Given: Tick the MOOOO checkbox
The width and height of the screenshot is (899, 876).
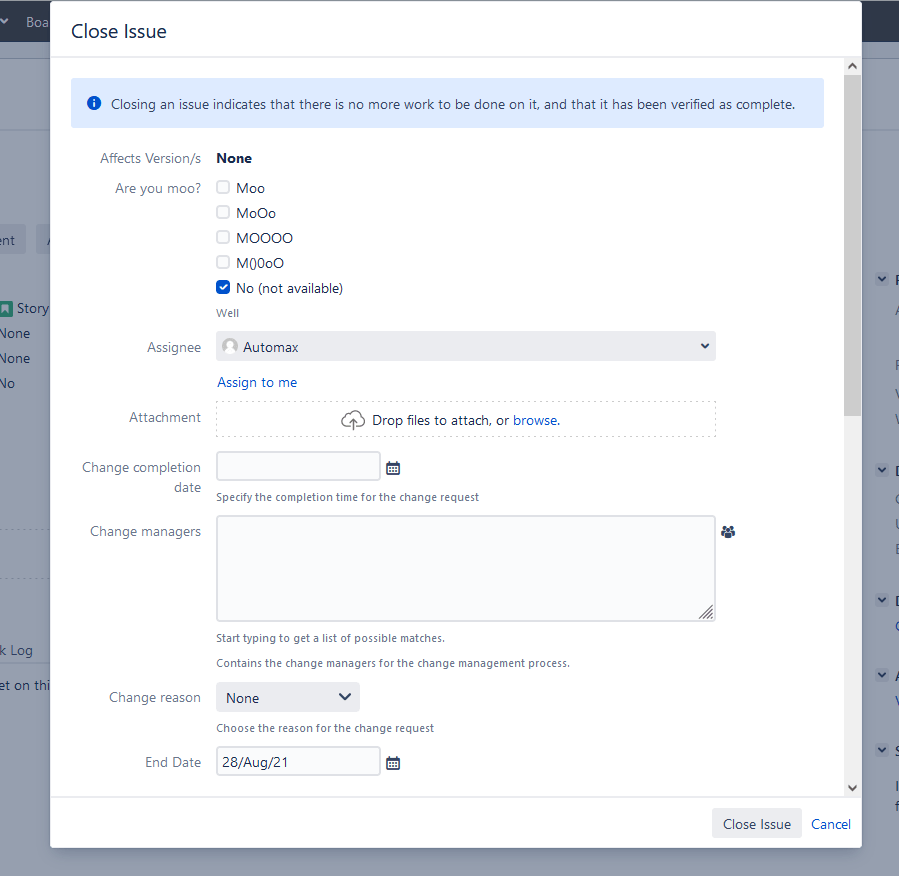Looking at the screenshot, I should click(x=223, y=238).
